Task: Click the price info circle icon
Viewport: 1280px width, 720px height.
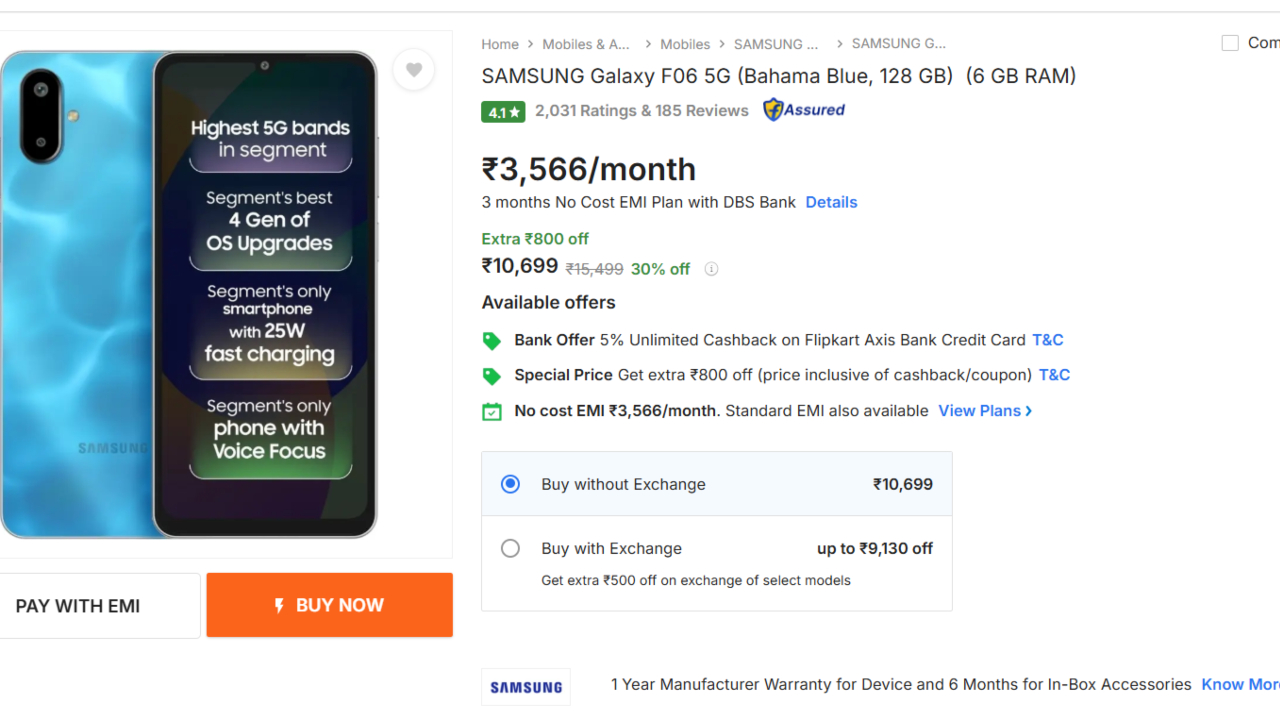Action: 711,269
